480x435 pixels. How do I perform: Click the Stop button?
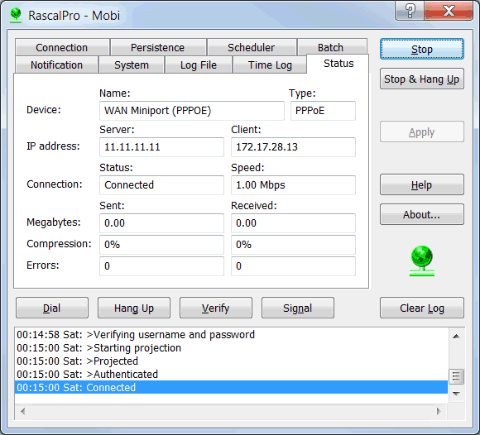coord(422,49)
